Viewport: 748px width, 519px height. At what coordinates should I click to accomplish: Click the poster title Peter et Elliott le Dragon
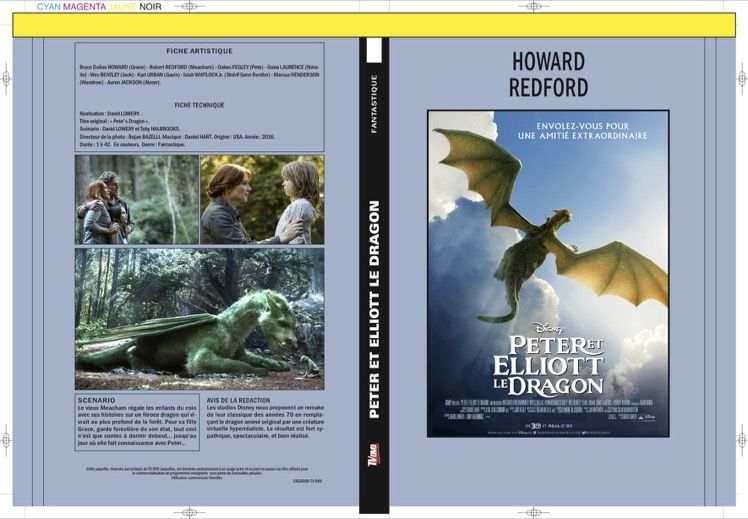[549, 365]
